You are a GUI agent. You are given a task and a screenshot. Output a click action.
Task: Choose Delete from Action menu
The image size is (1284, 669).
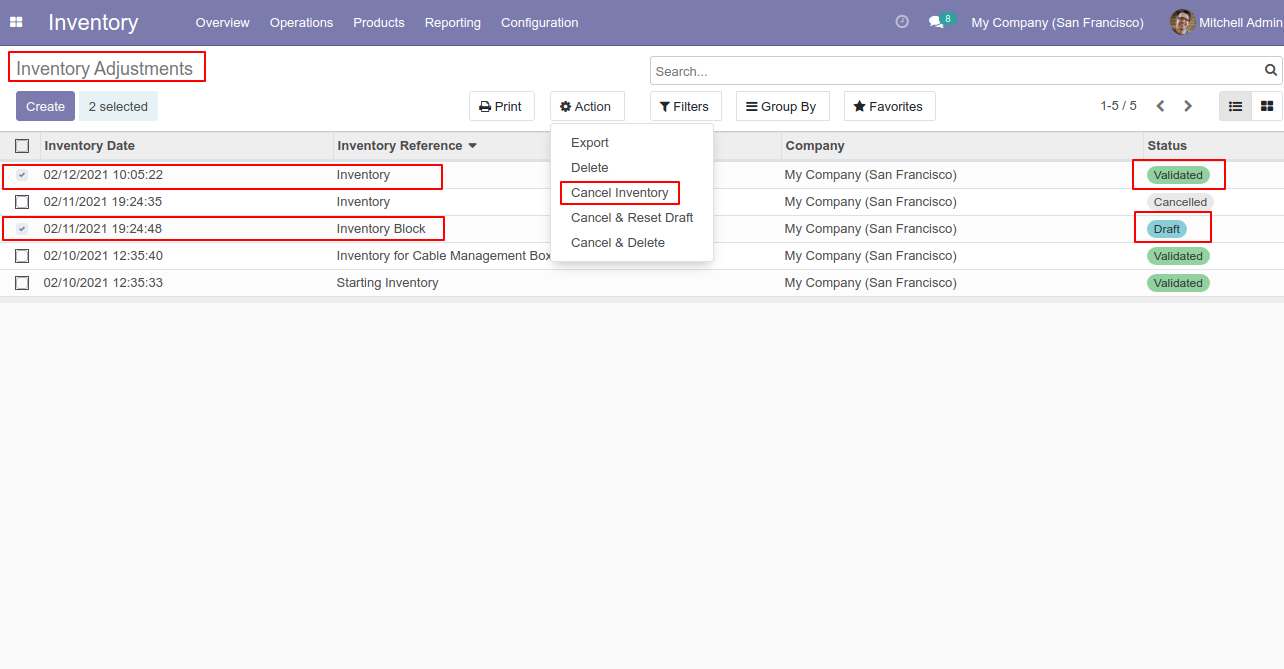tap(590, 168)
